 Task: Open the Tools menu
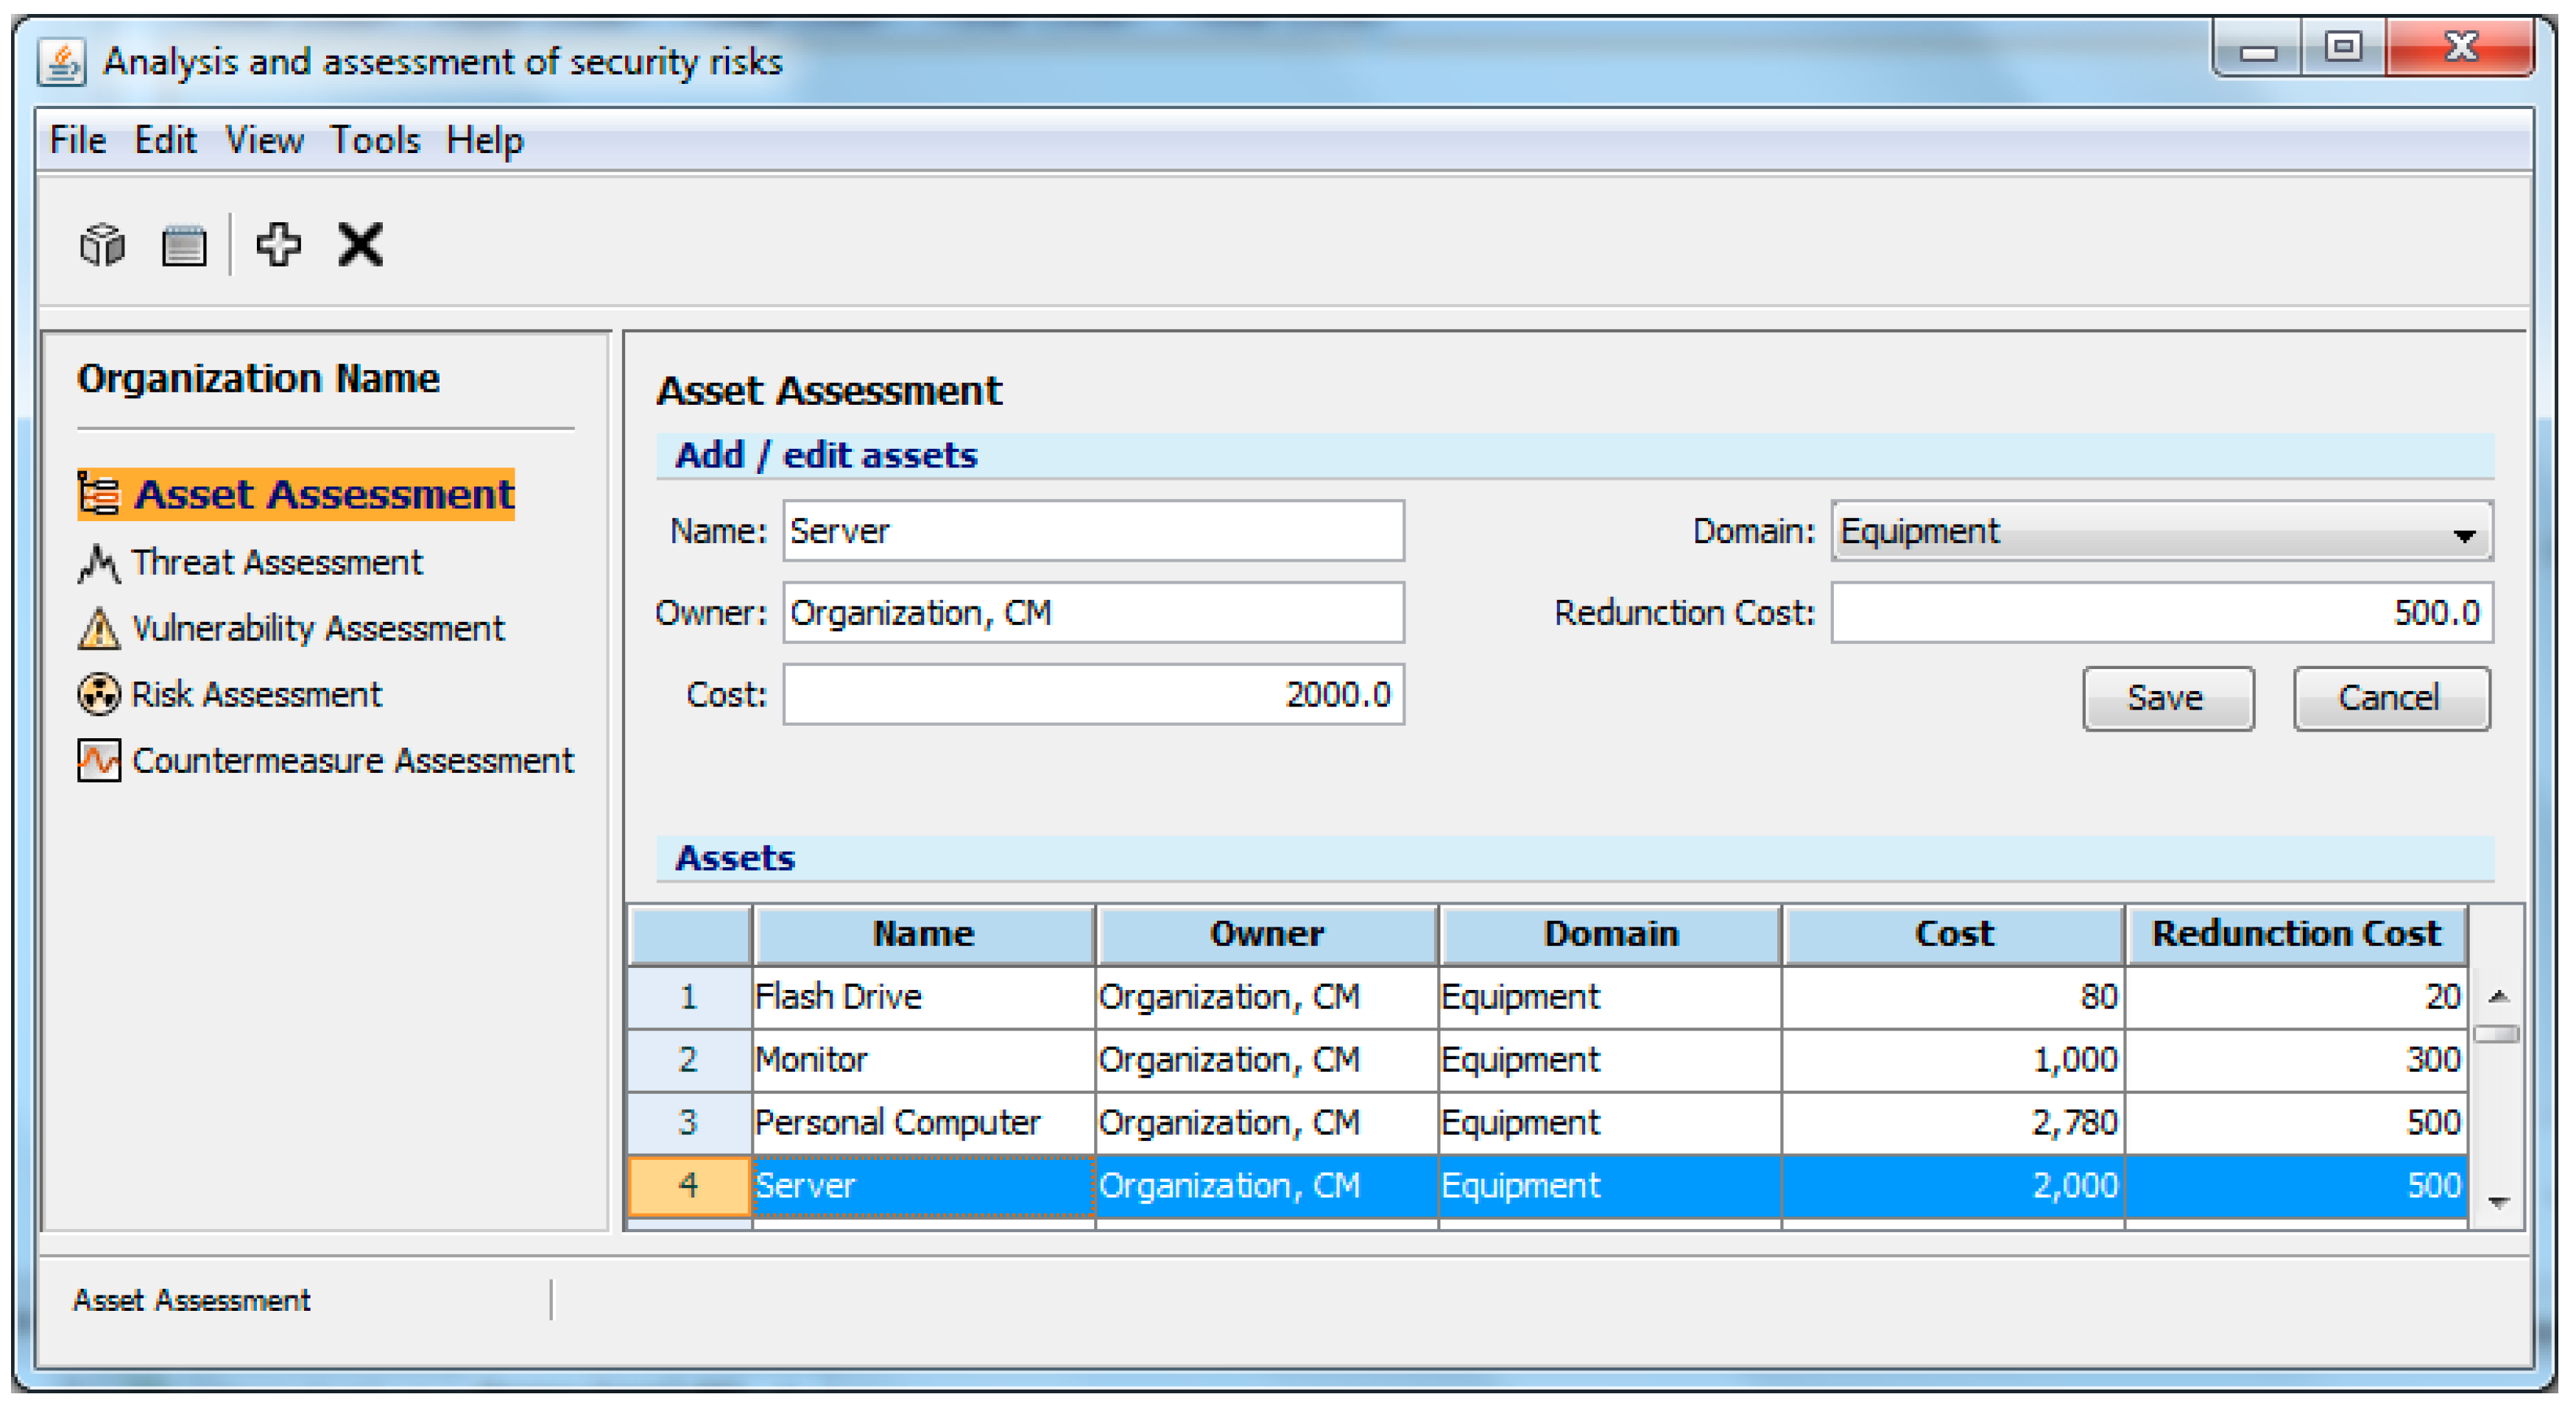click(375, 141)
